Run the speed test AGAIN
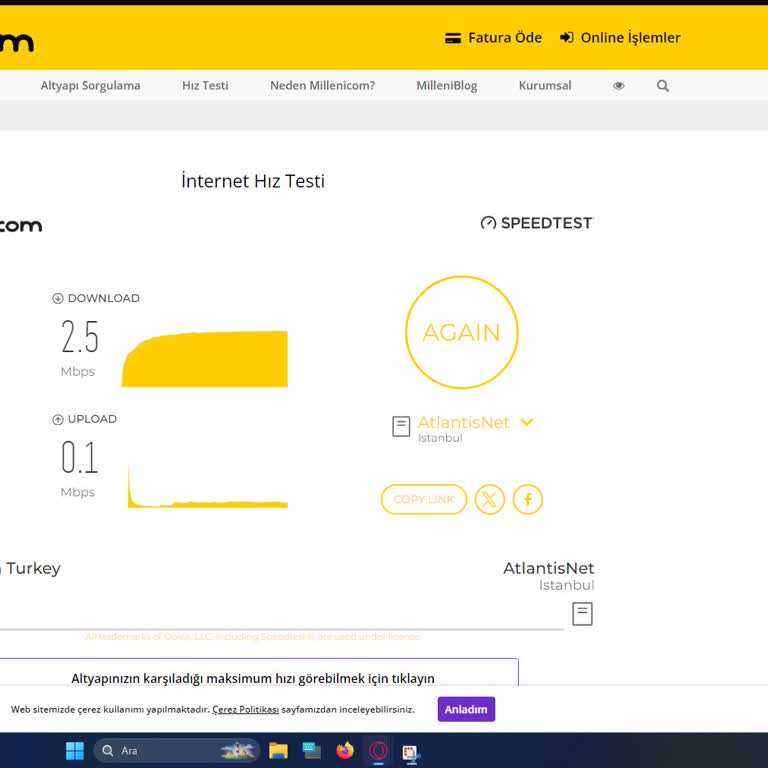Viewport: 768px width, 768px height. [x=461, y=332]
